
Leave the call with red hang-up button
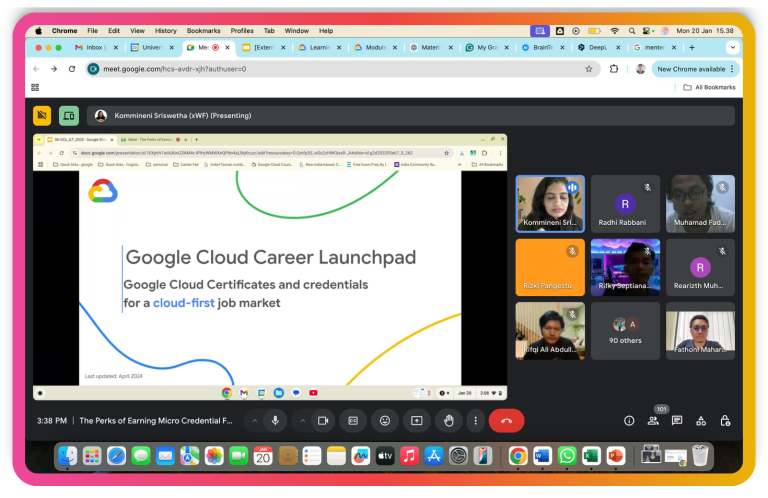click(506, 421)
